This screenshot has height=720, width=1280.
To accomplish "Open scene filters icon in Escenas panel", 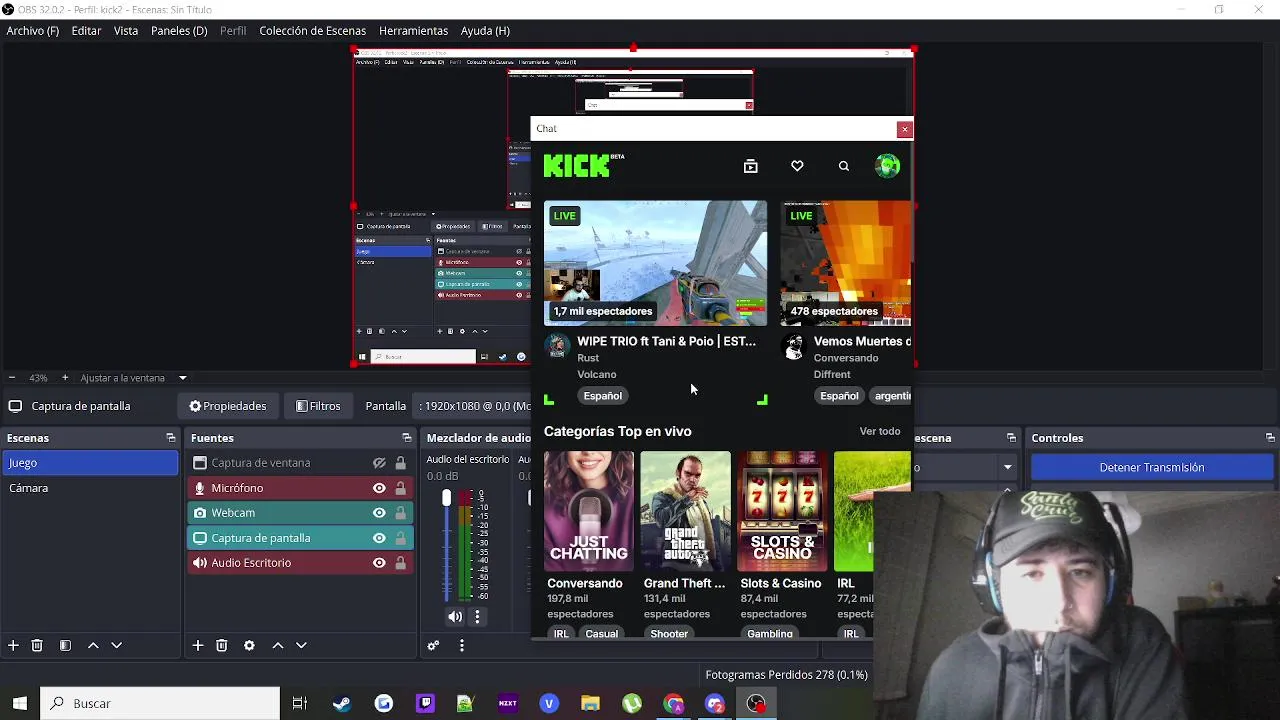I will click(65, 645).
